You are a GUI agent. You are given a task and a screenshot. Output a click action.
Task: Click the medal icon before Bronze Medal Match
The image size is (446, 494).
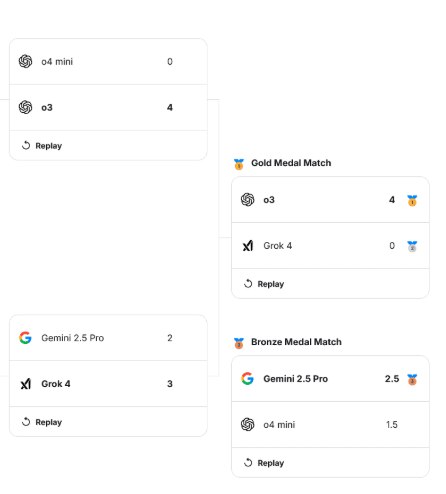pyautogui.click(x=239, y=343)
